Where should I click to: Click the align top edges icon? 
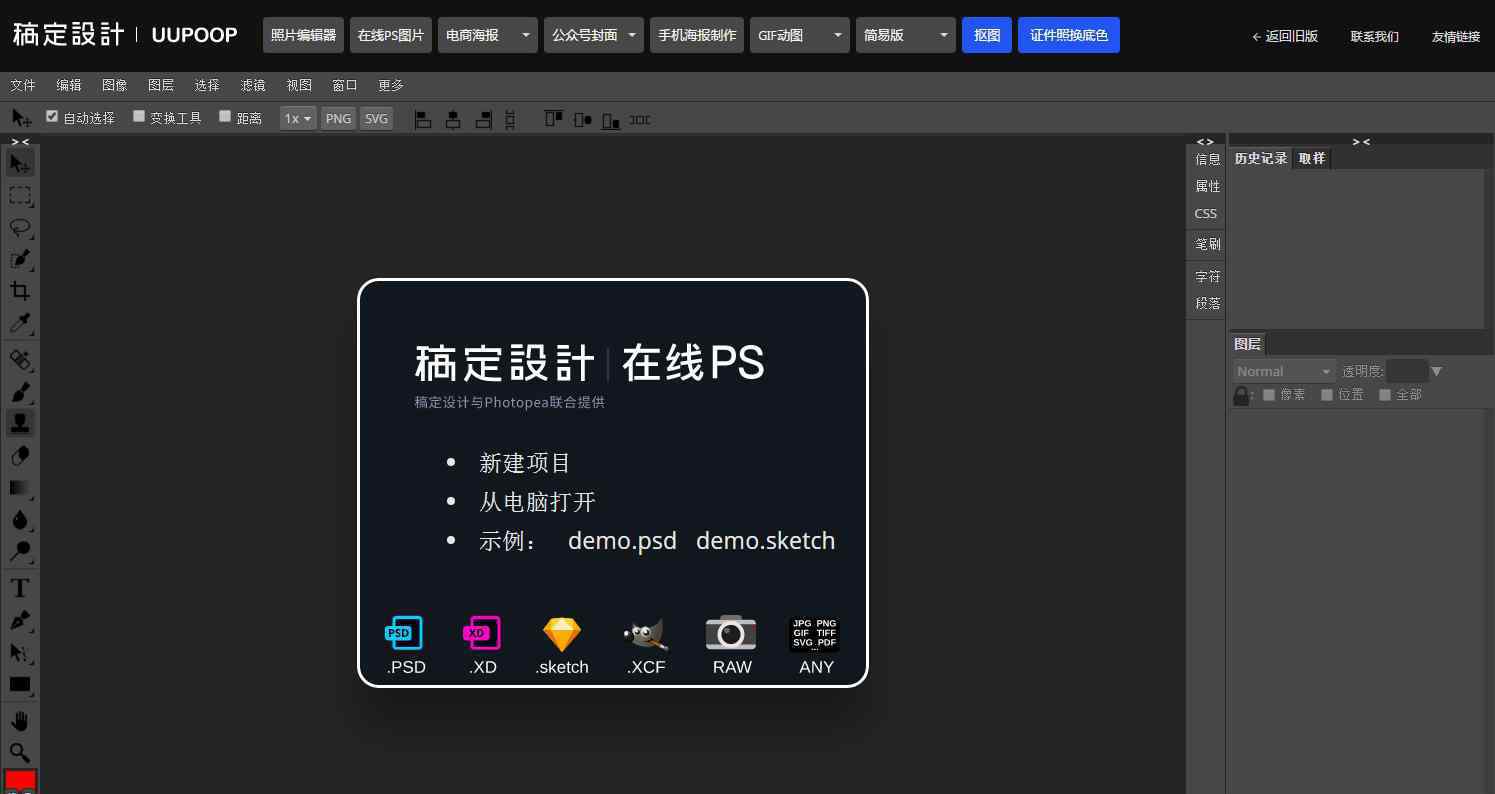tap(553, 119)
